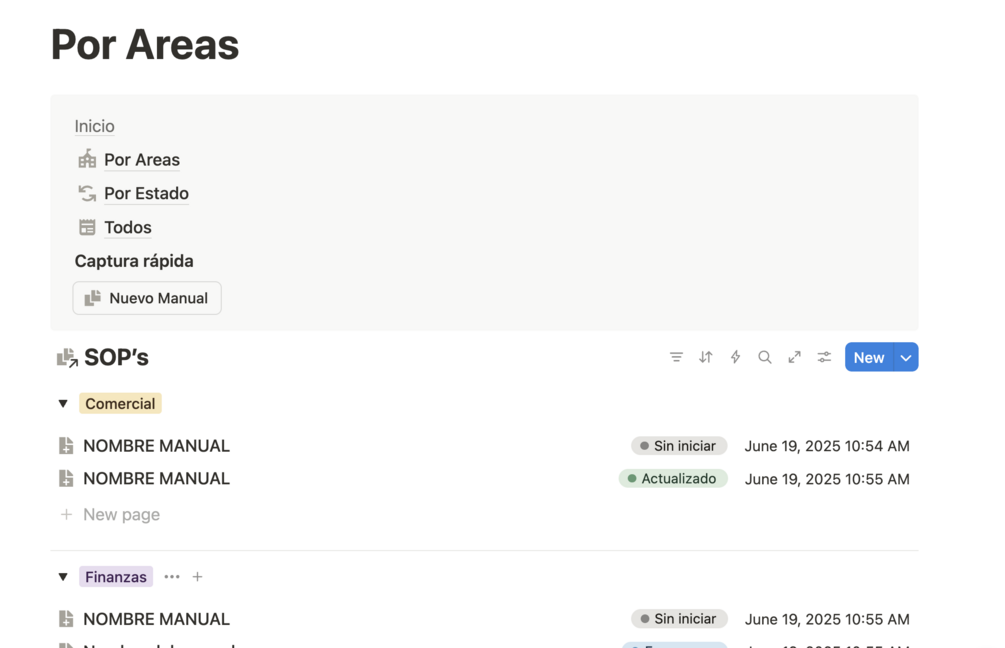Open search in SOP's database
The width and height of the screenshot is (1005, 648).
point(765,357)
